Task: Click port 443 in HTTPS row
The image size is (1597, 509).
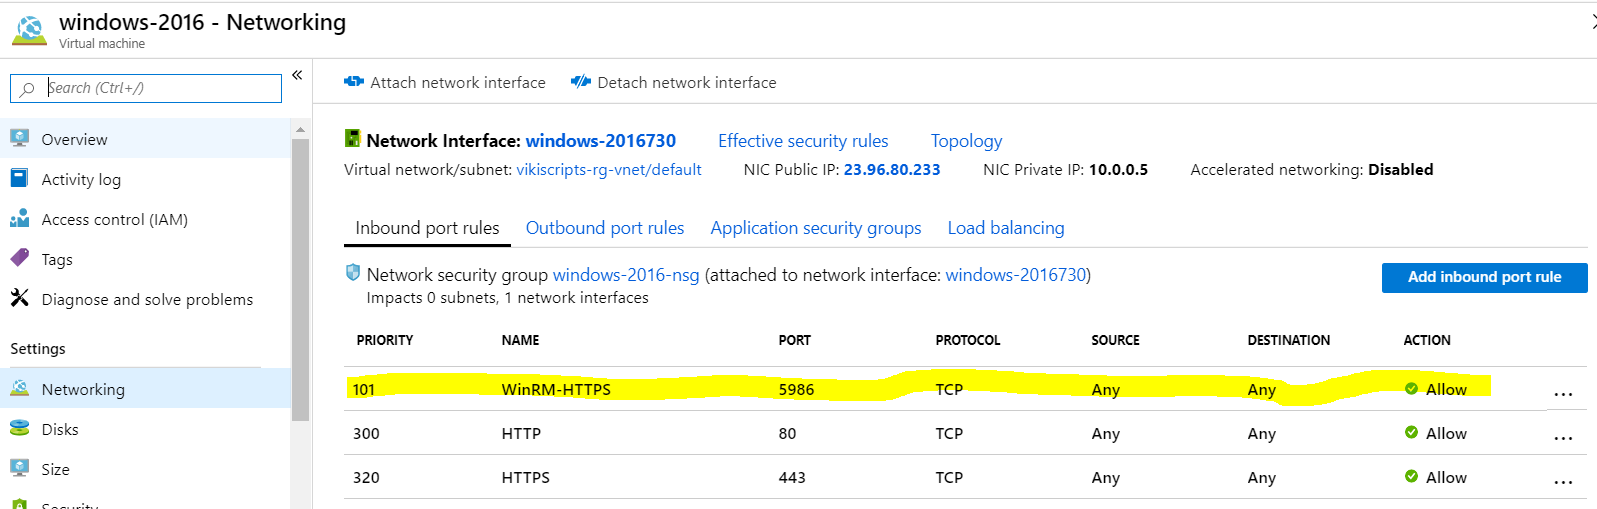Action: 792,478
